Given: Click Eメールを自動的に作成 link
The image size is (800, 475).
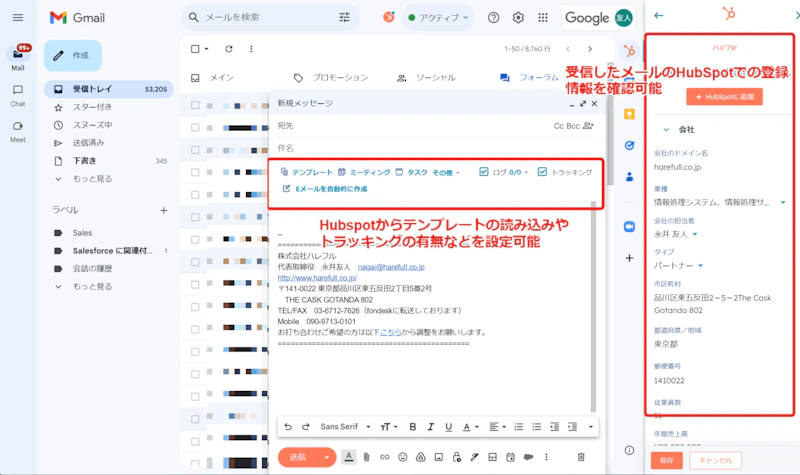Looking at the screenshot, I should pos(325,189).
